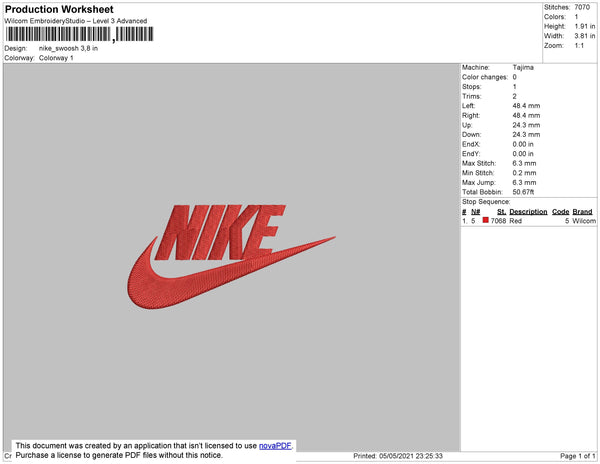Image resolution: width=600 pixels, height=464 pixels.
Task: Click the design name nike_swoosh 3,8 in
Action: [x=68, y=49]
